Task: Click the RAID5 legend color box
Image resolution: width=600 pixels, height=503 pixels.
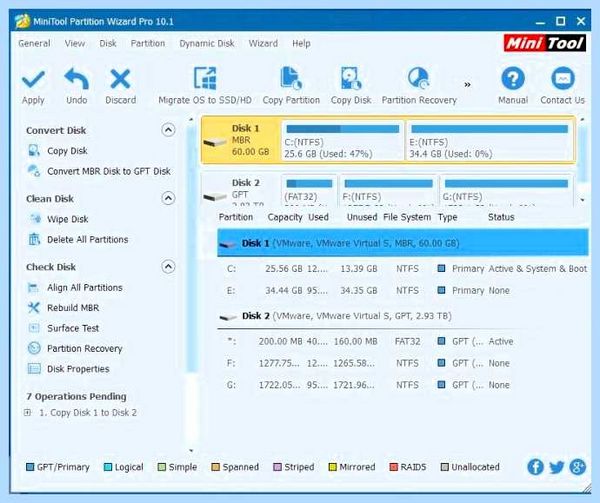Action: (393, 467)
